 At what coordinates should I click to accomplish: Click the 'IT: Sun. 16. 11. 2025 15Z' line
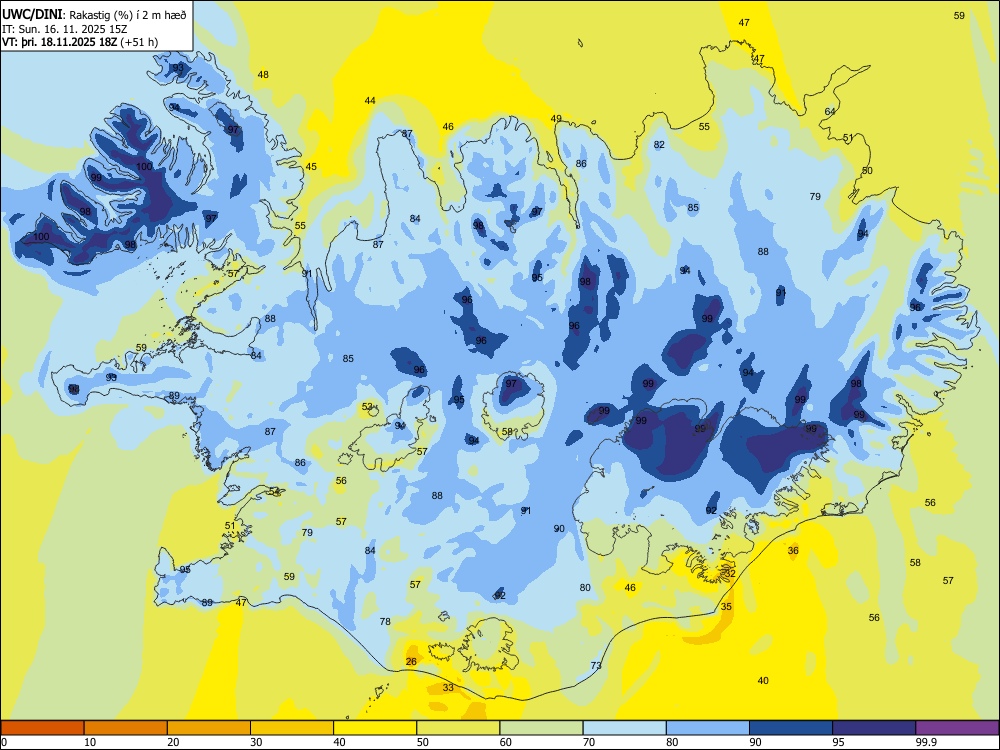click(64, 29)
